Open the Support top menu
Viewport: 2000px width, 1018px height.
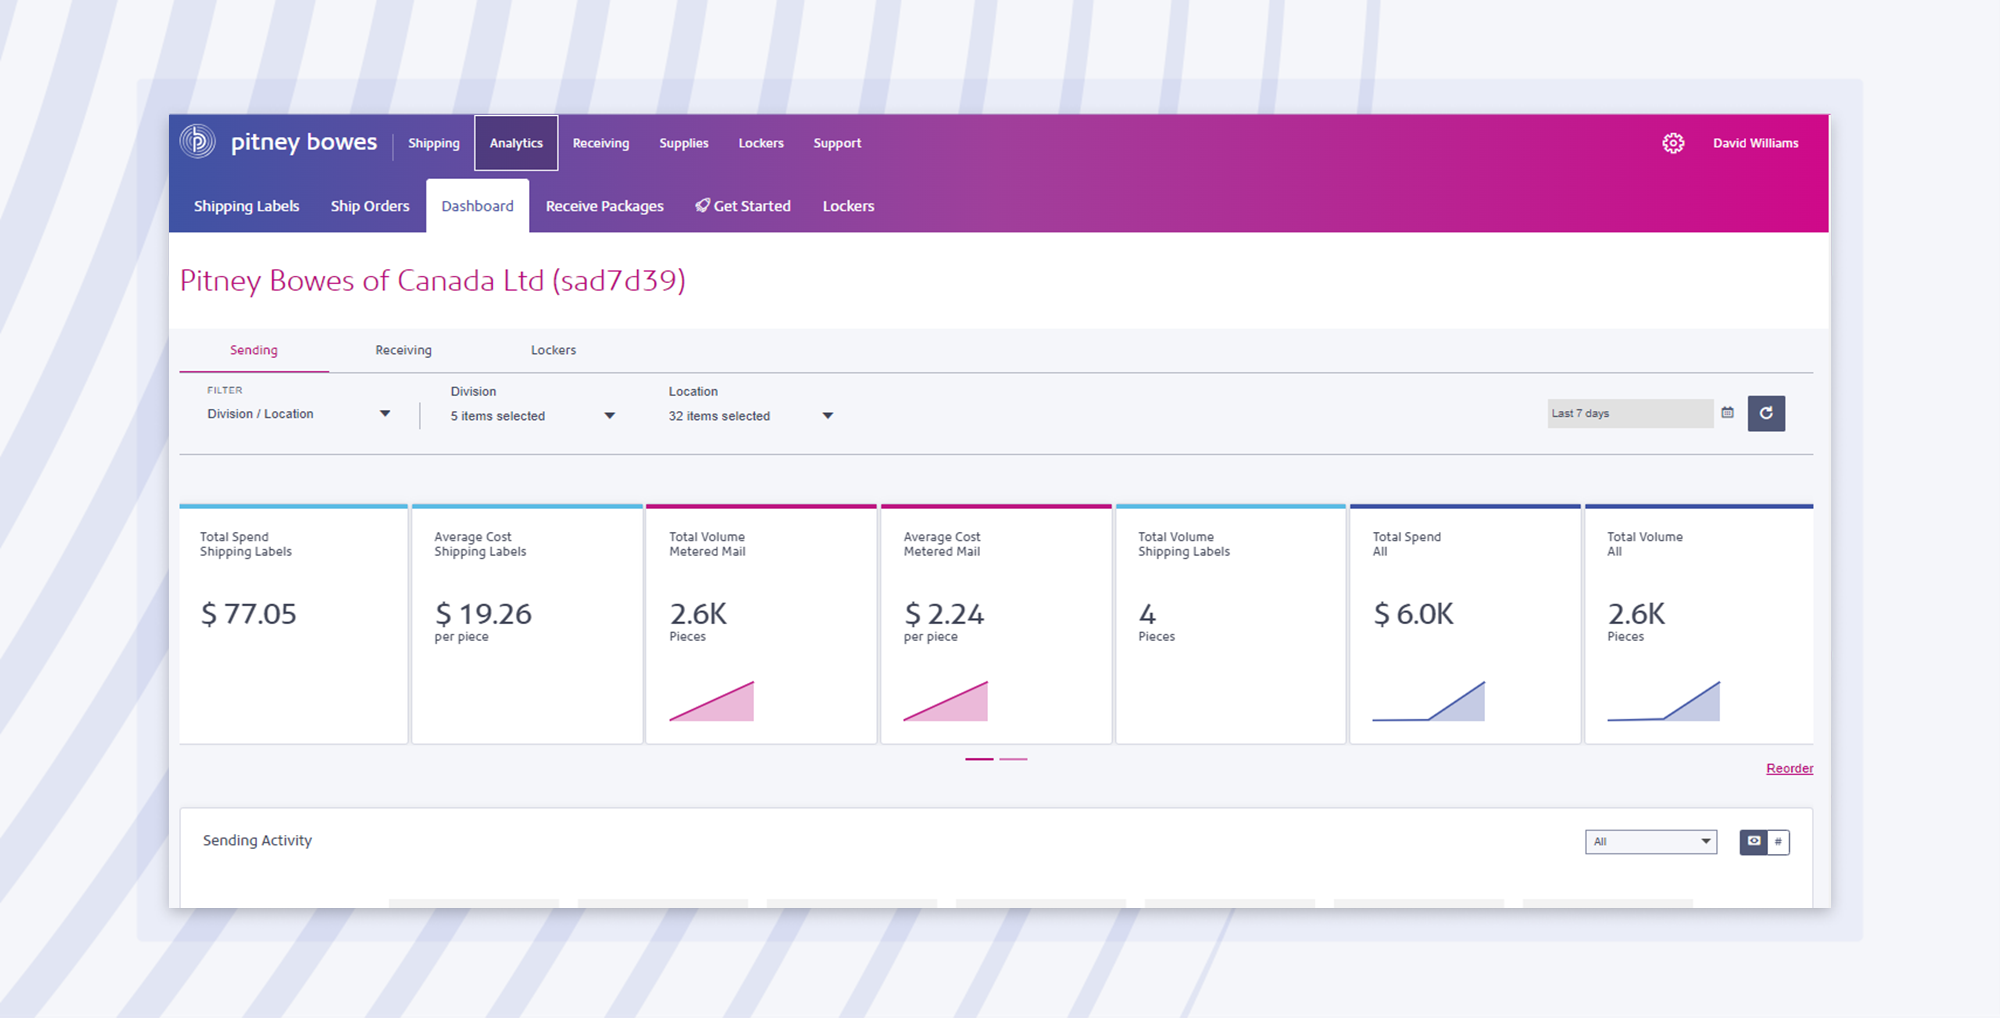pos(837,143)
